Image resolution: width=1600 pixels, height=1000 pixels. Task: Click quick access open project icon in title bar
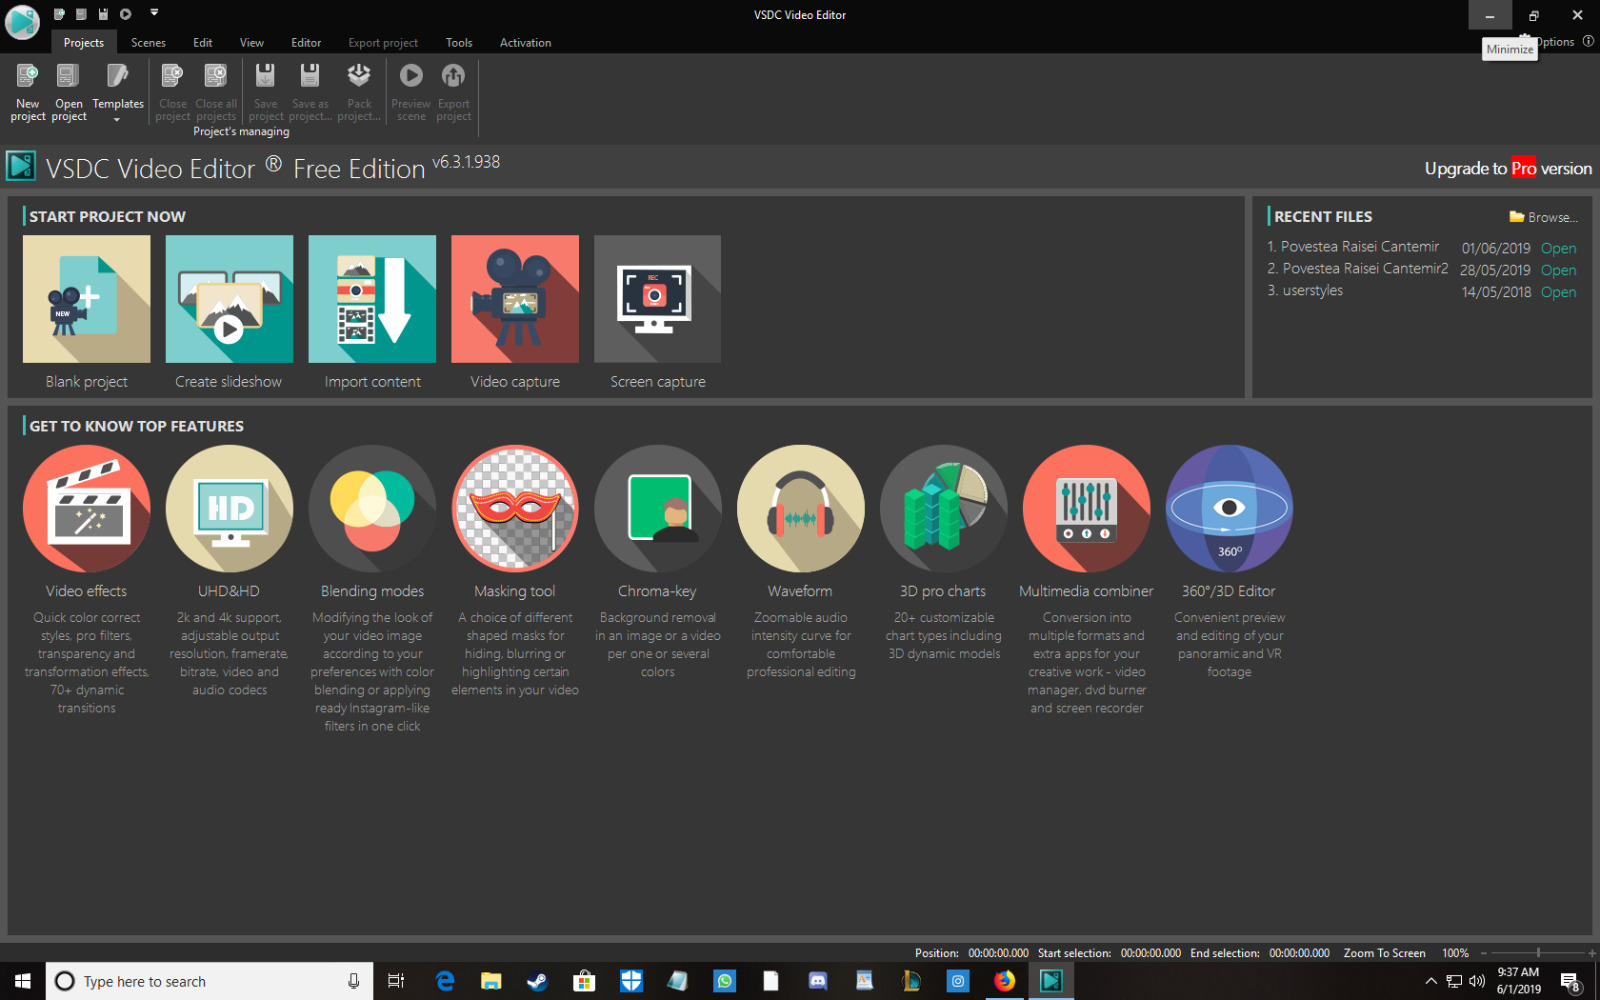pos(81,14)
